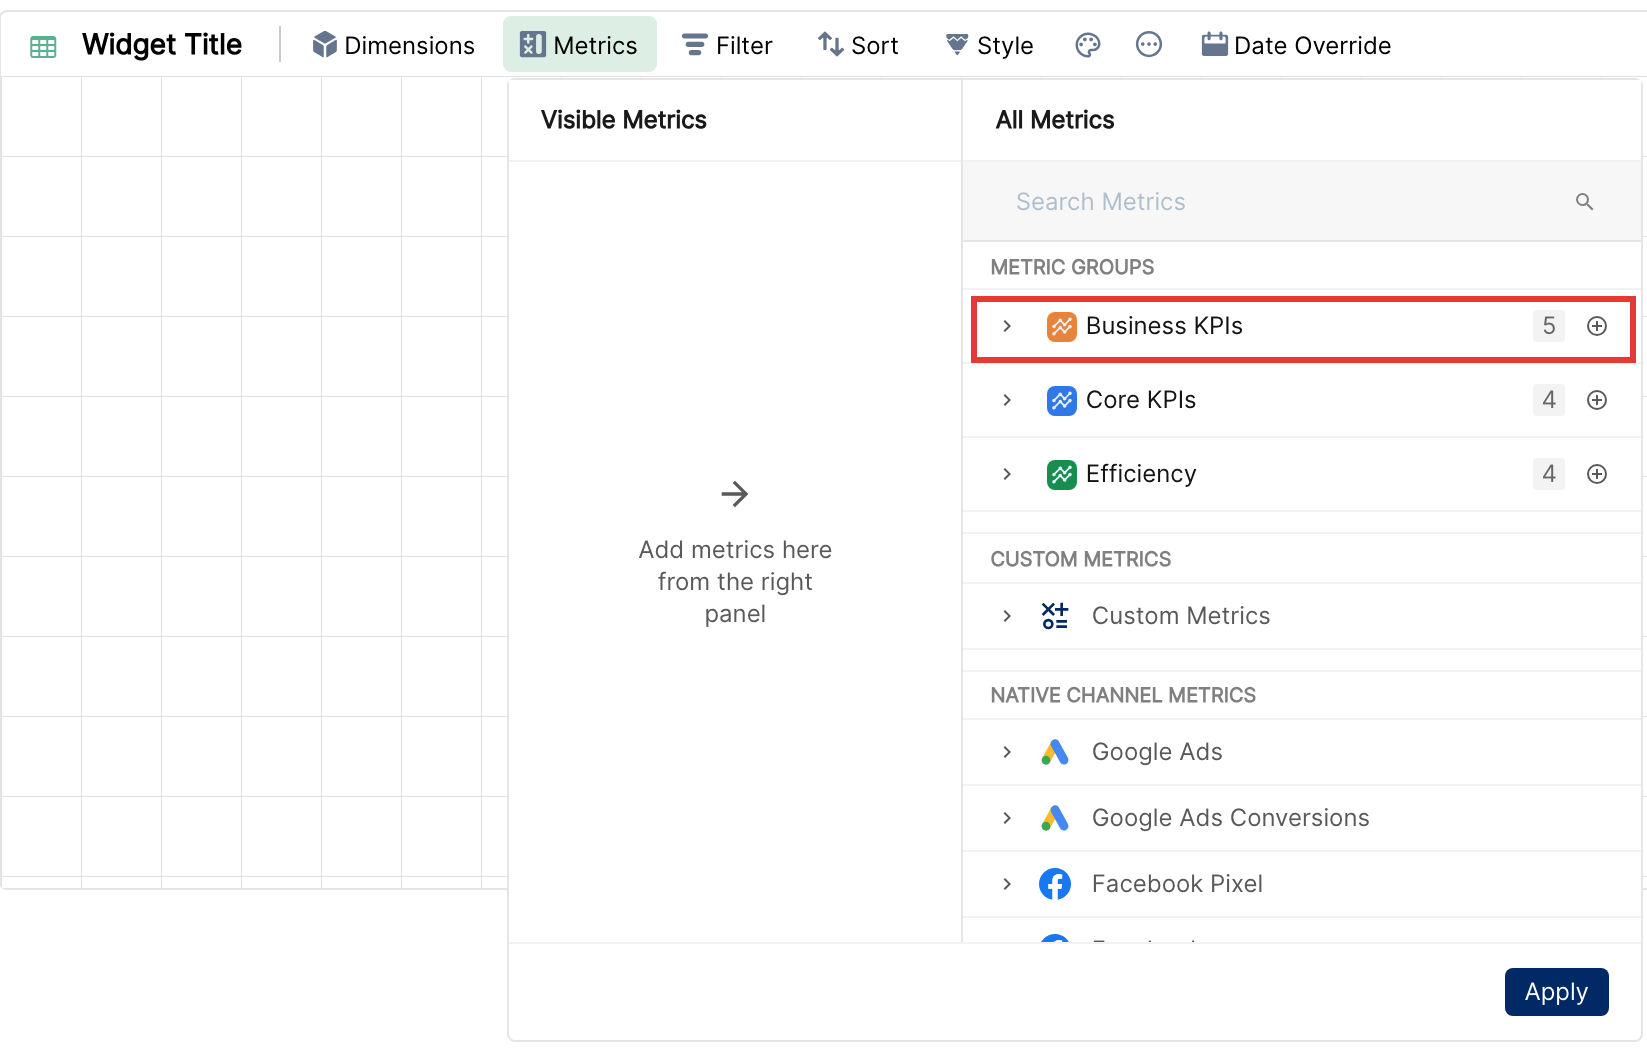Select the Google Ads Conversions label
The height and width of the screenshot is (1048, 1647).
pyautogui.click(x=1231, y=818)
